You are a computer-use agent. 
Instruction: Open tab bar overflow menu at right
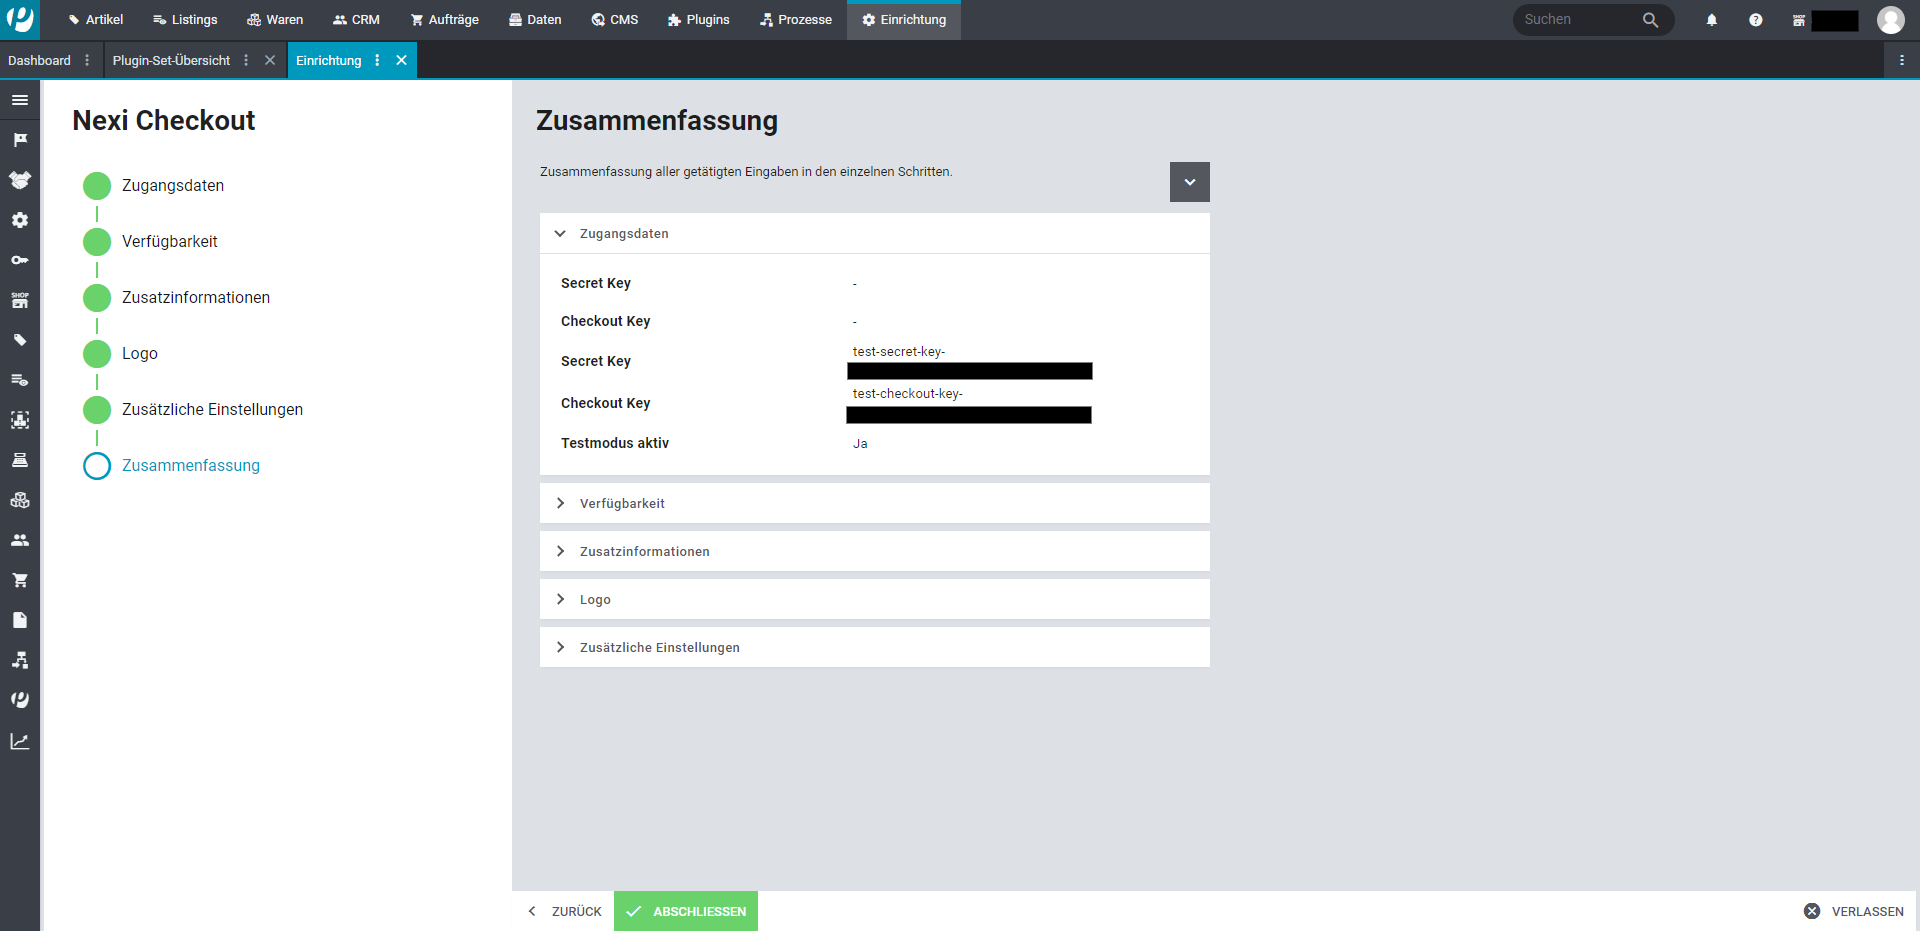(1902, 60)
